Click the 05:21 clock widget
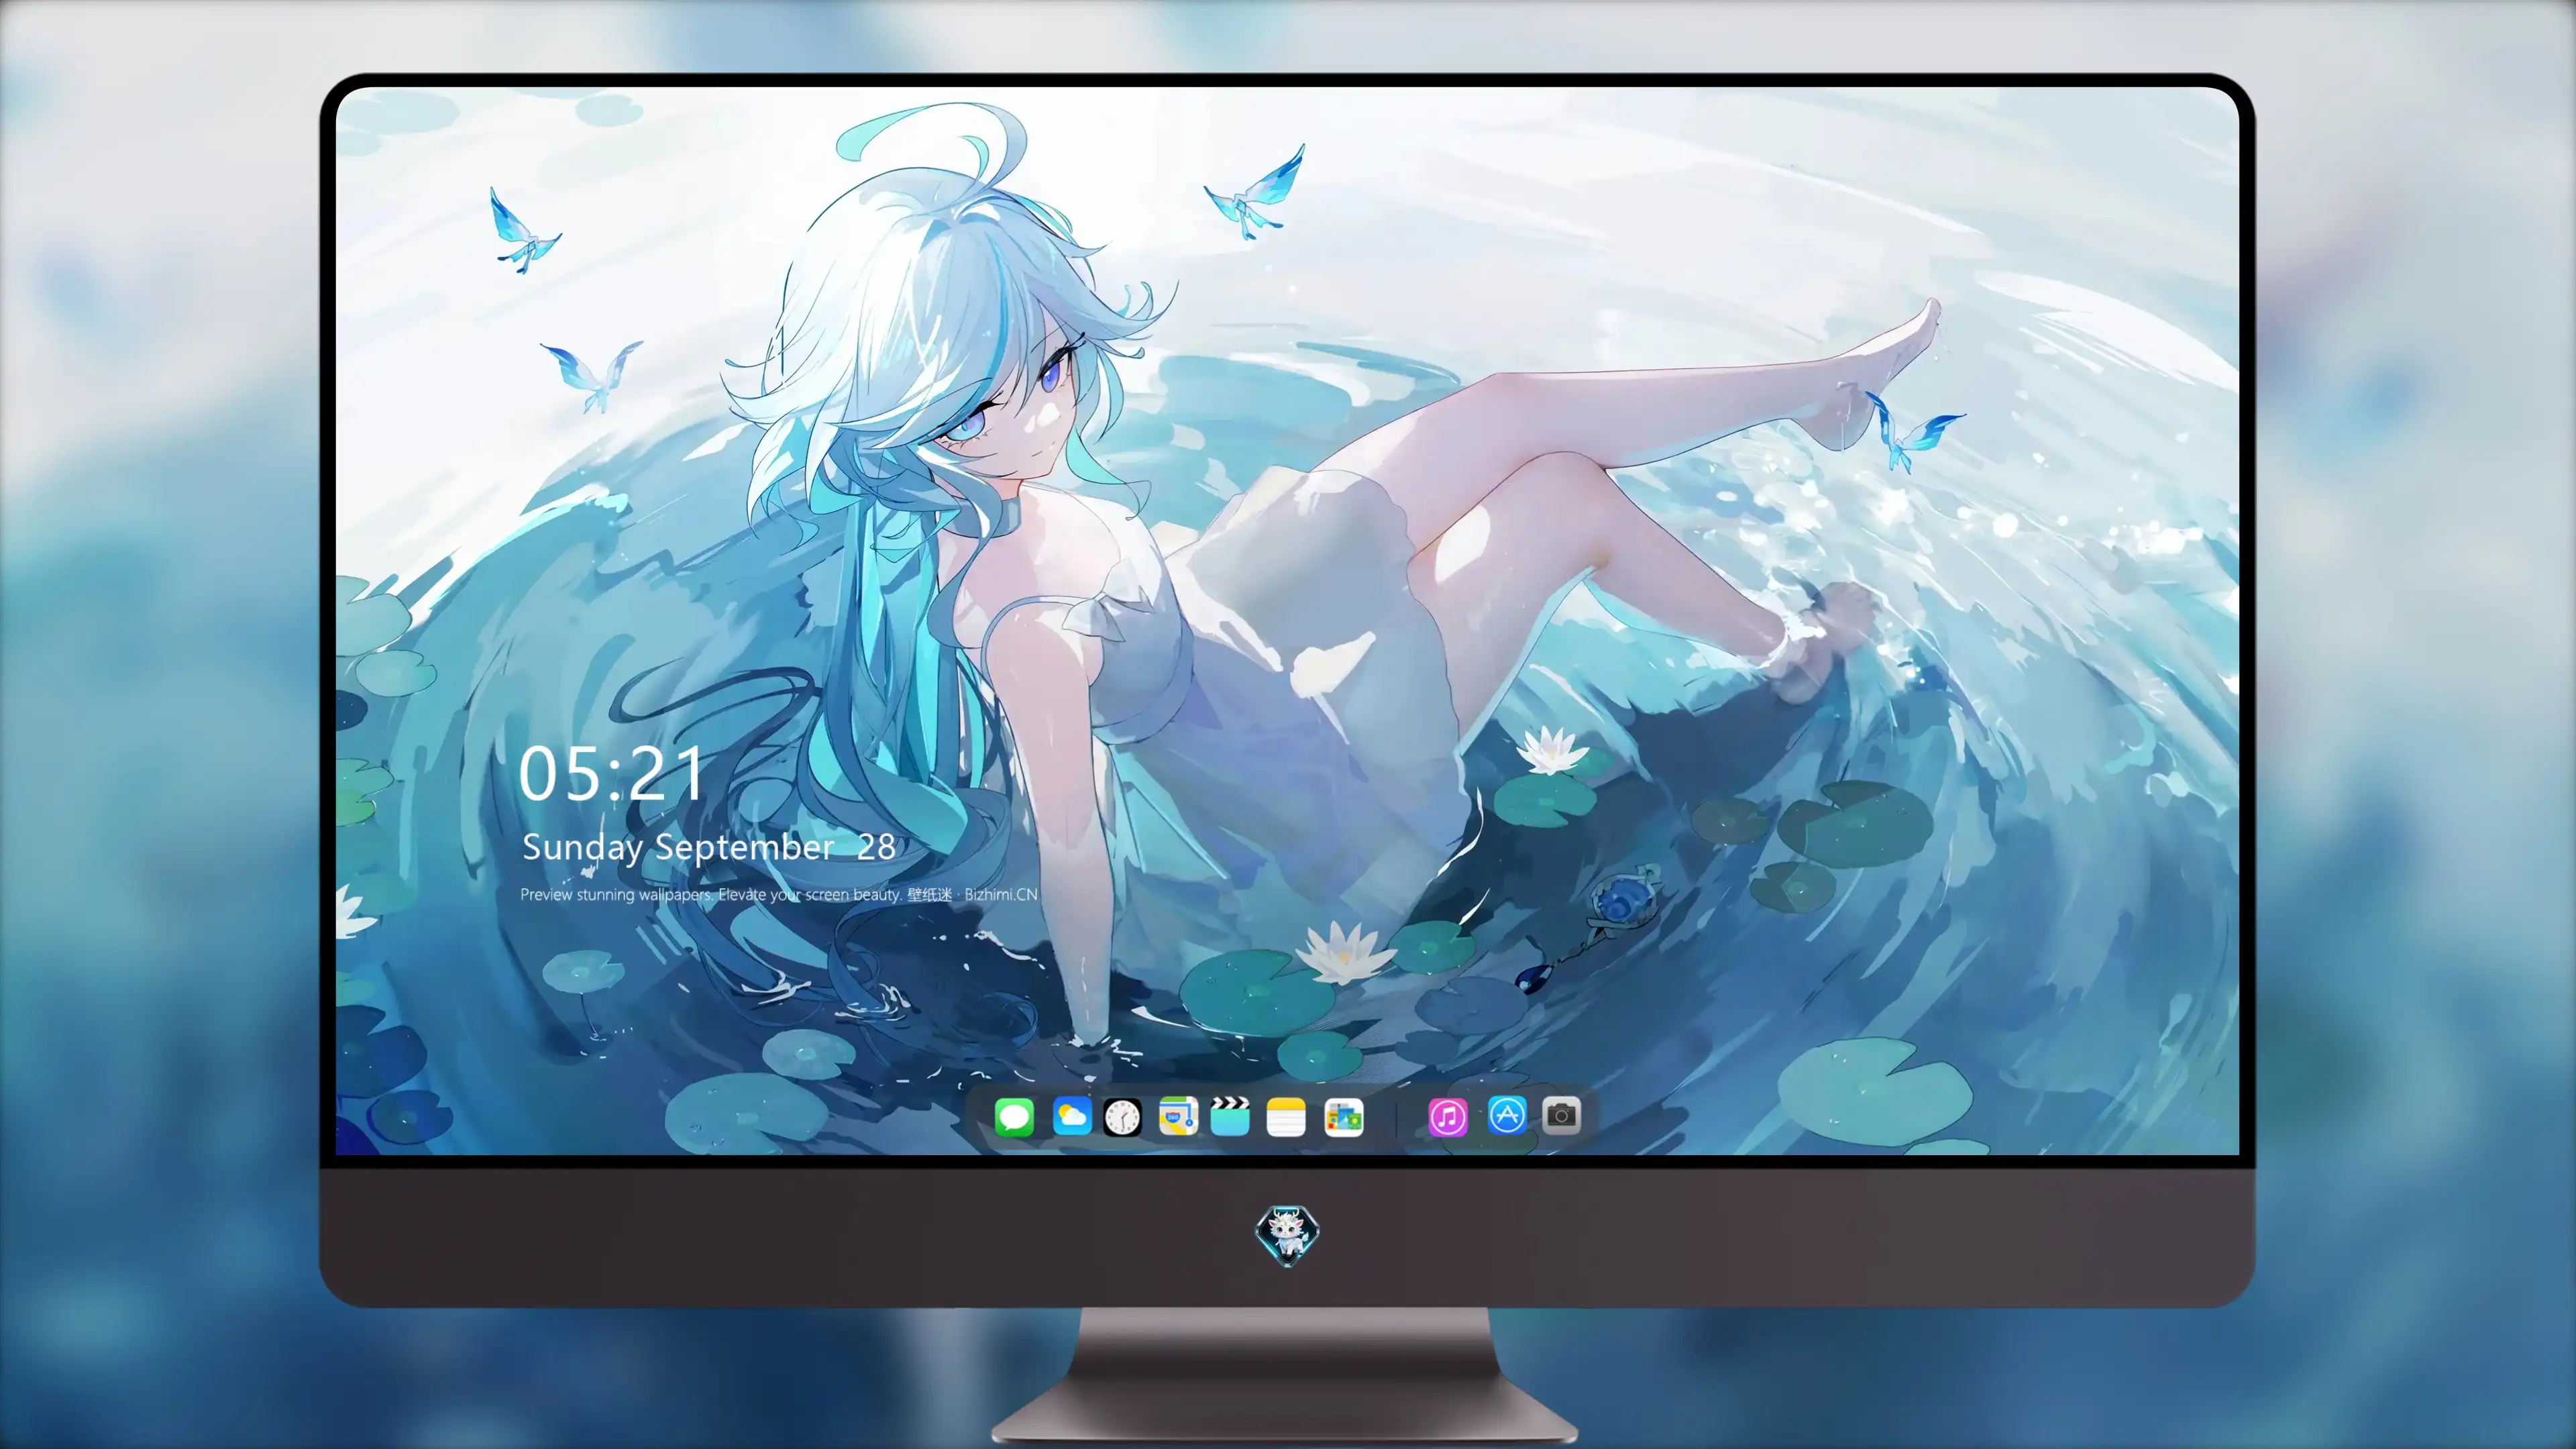 (x=612, y=774)
